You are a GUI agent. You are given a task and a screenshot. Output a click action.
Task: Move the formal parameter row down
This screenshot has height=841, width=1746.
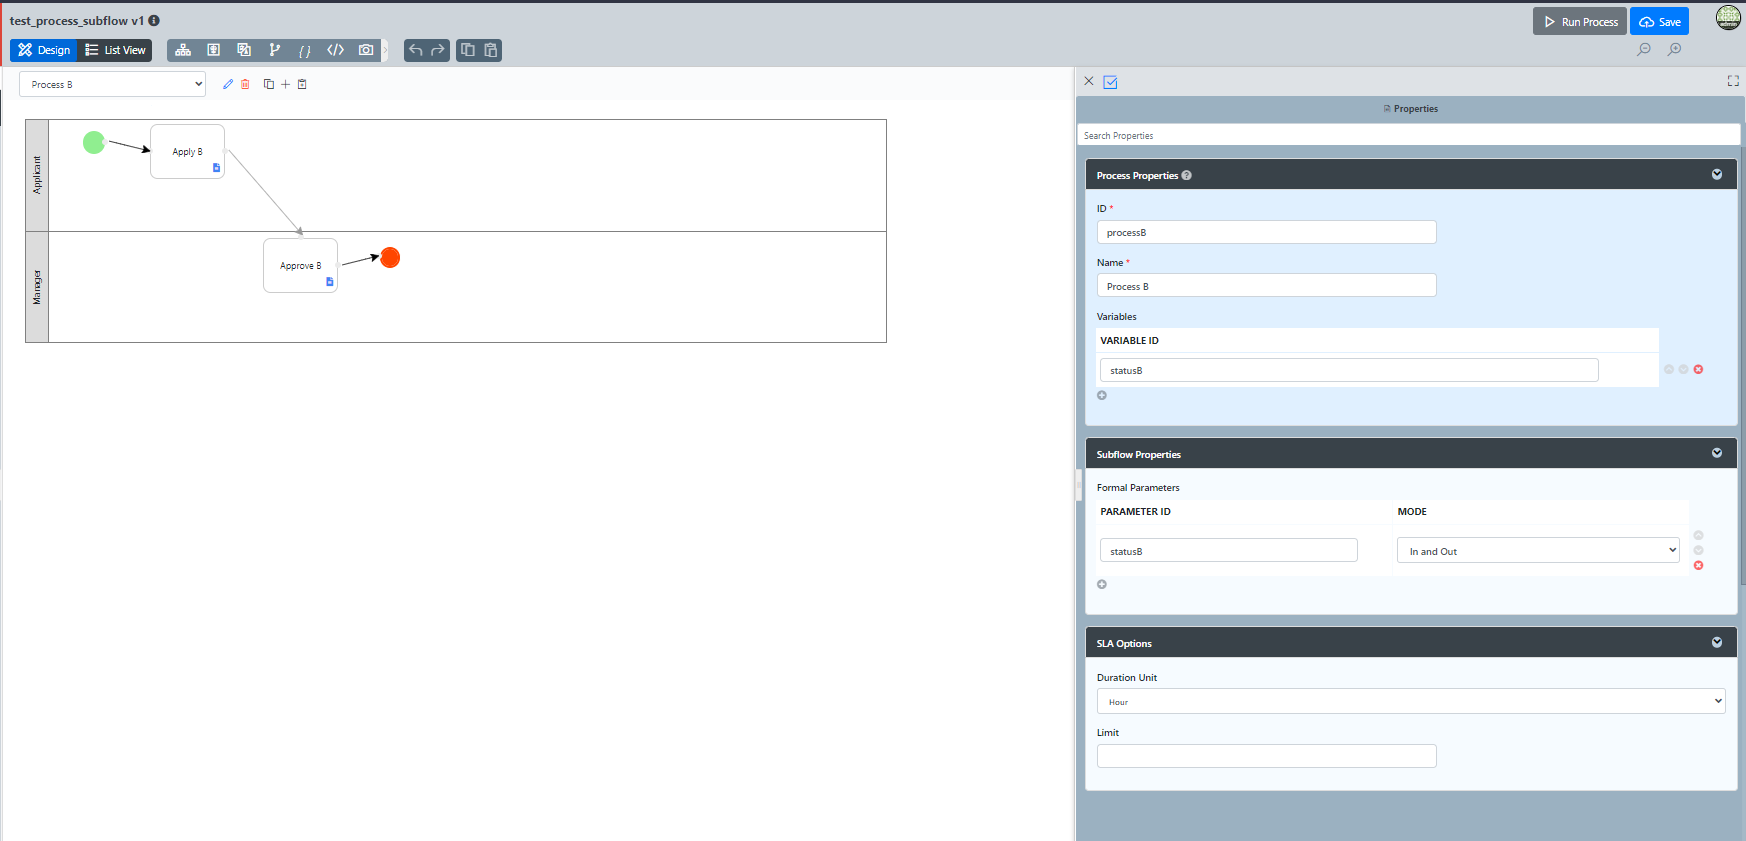(1698, 550)
